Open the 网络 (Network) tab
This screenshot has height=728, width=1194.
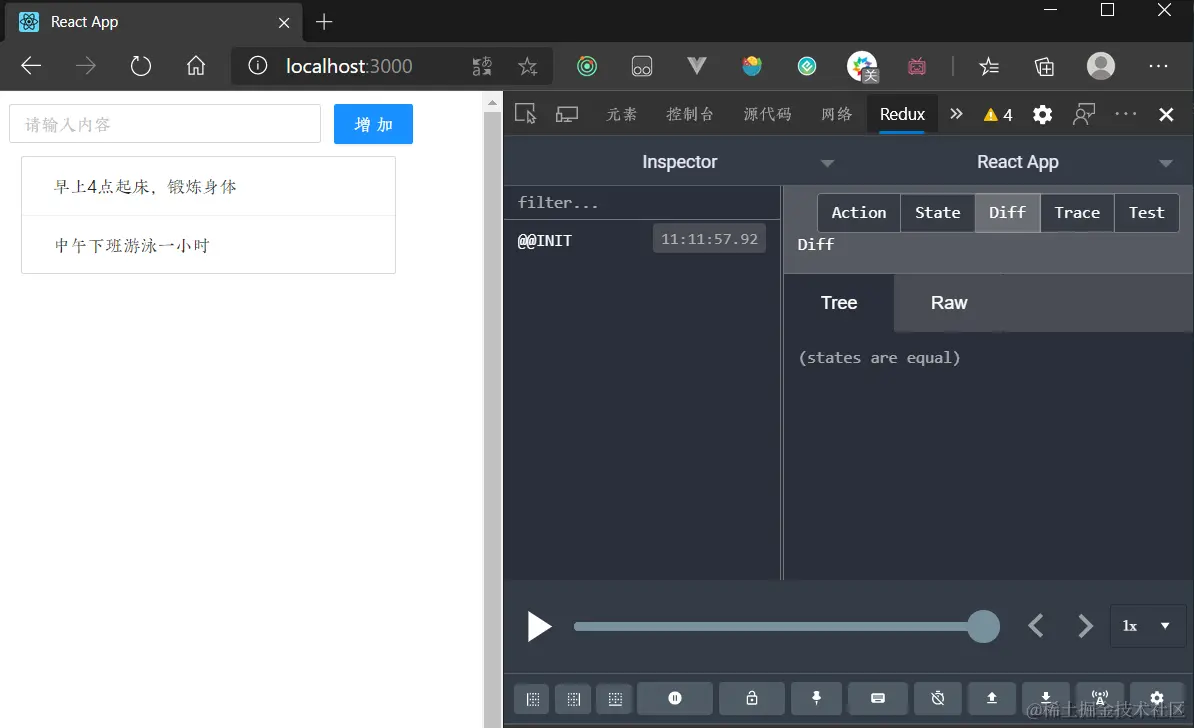(x=836, y=114)
